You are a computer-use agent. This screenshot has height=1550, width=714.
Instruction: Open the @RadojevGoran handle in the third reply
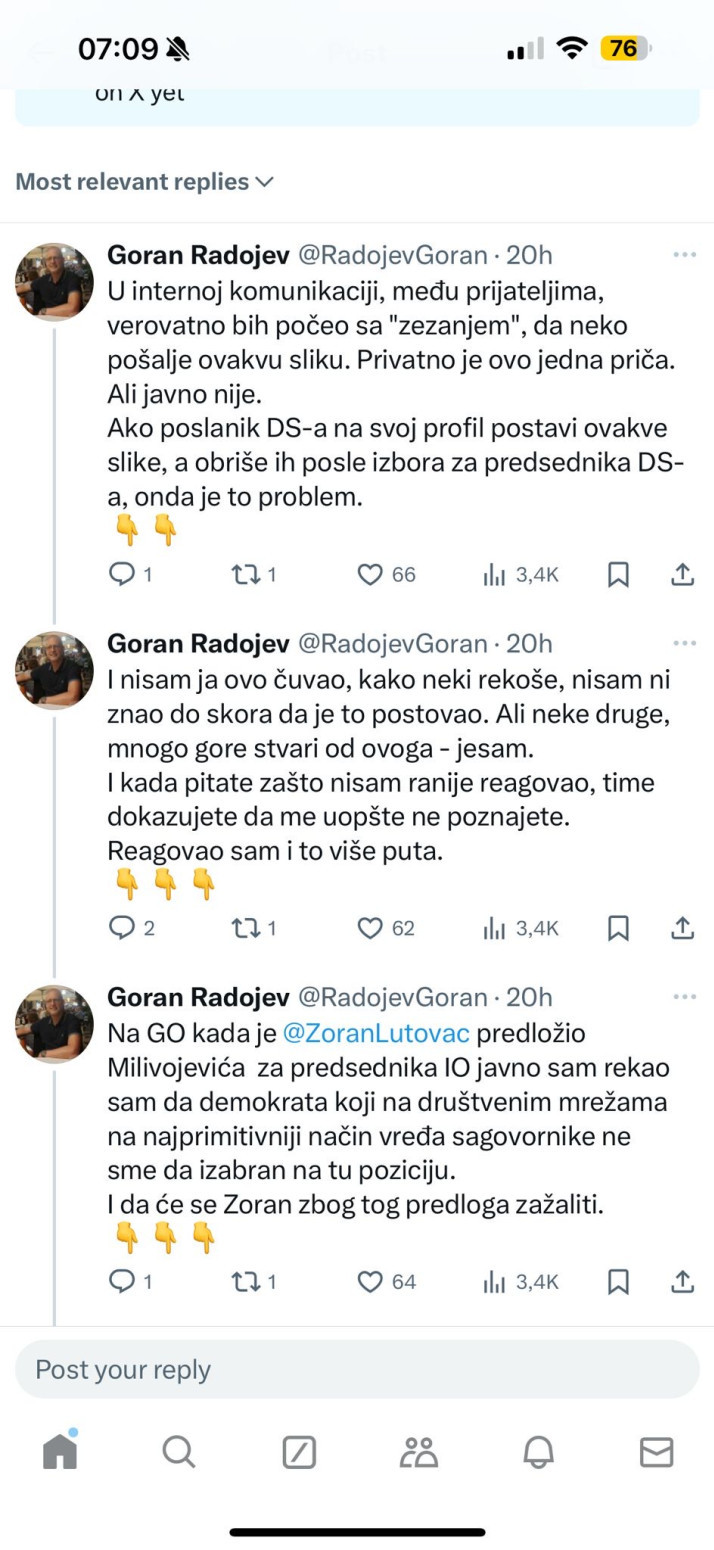[392, 997]
